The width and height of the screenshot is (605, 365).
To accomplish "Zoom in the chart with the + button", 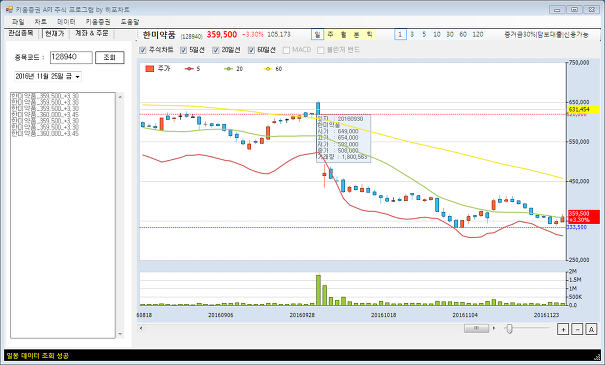I will coord(563,329).
